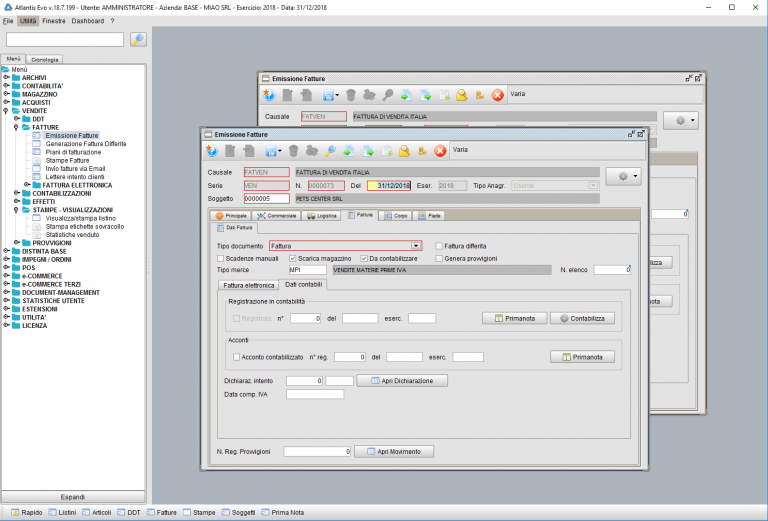Open gear settings dropdown in back window
Viewport: 768px width, 521px height.
click(681, 120)
